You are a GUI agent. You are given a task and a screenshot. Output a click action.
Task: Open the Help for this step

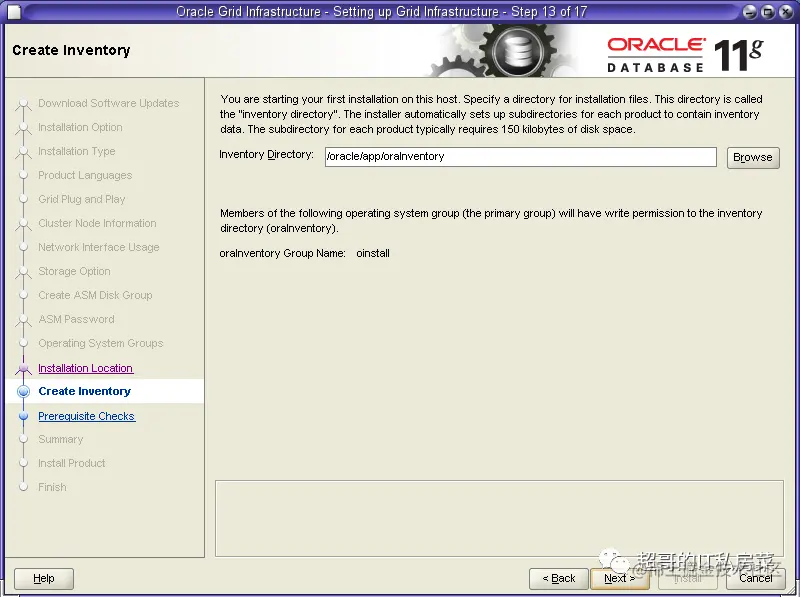tap(44, 578)
